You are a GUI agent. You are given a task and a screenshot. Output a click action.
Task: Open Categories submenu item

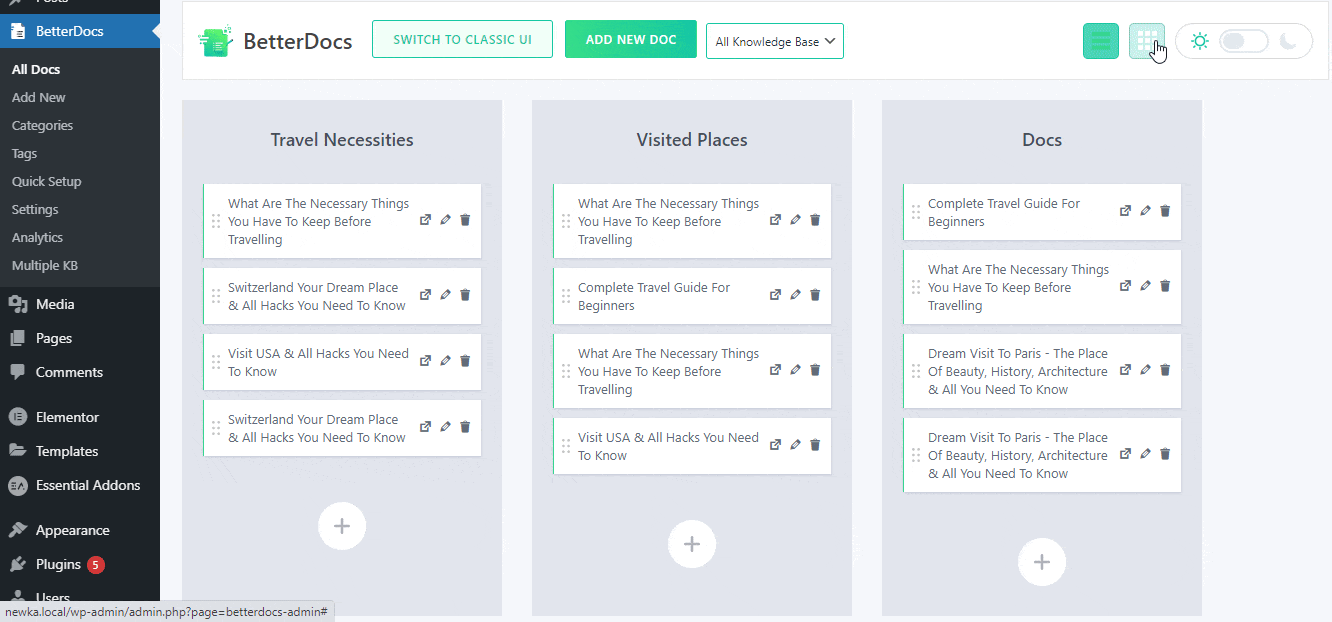(42, 126)
